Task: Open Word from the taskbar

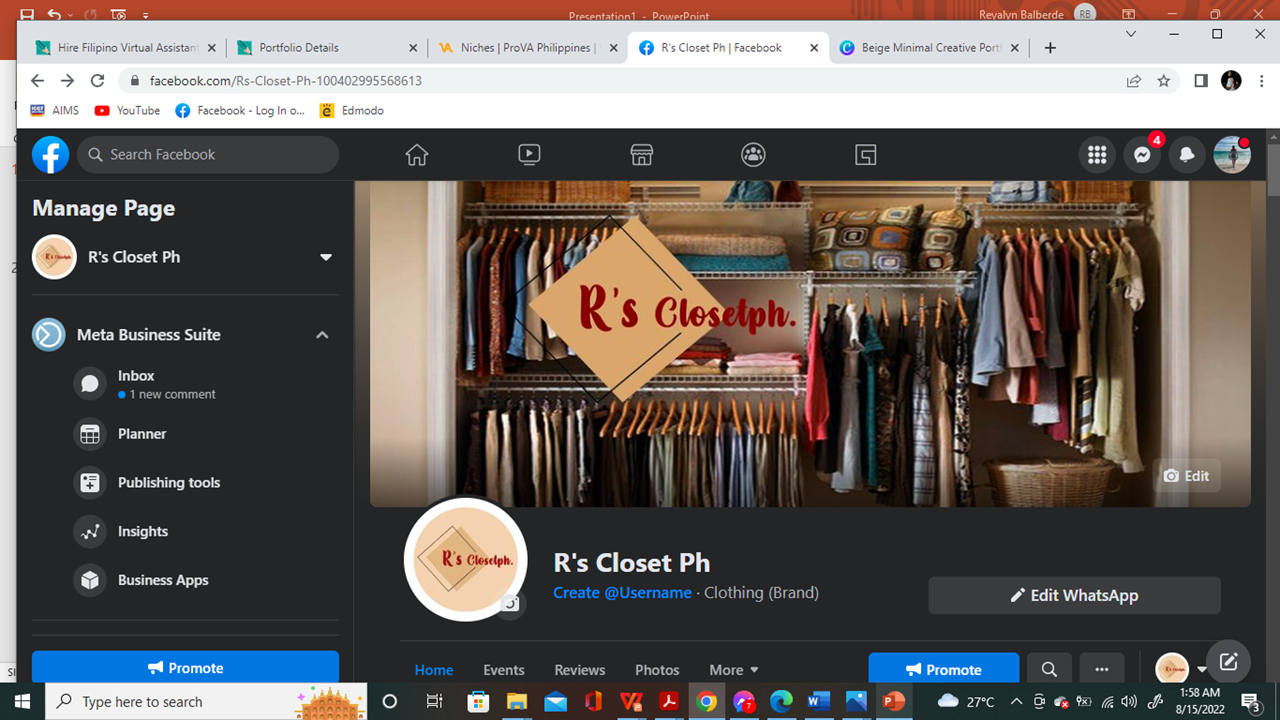Action: 819,702
